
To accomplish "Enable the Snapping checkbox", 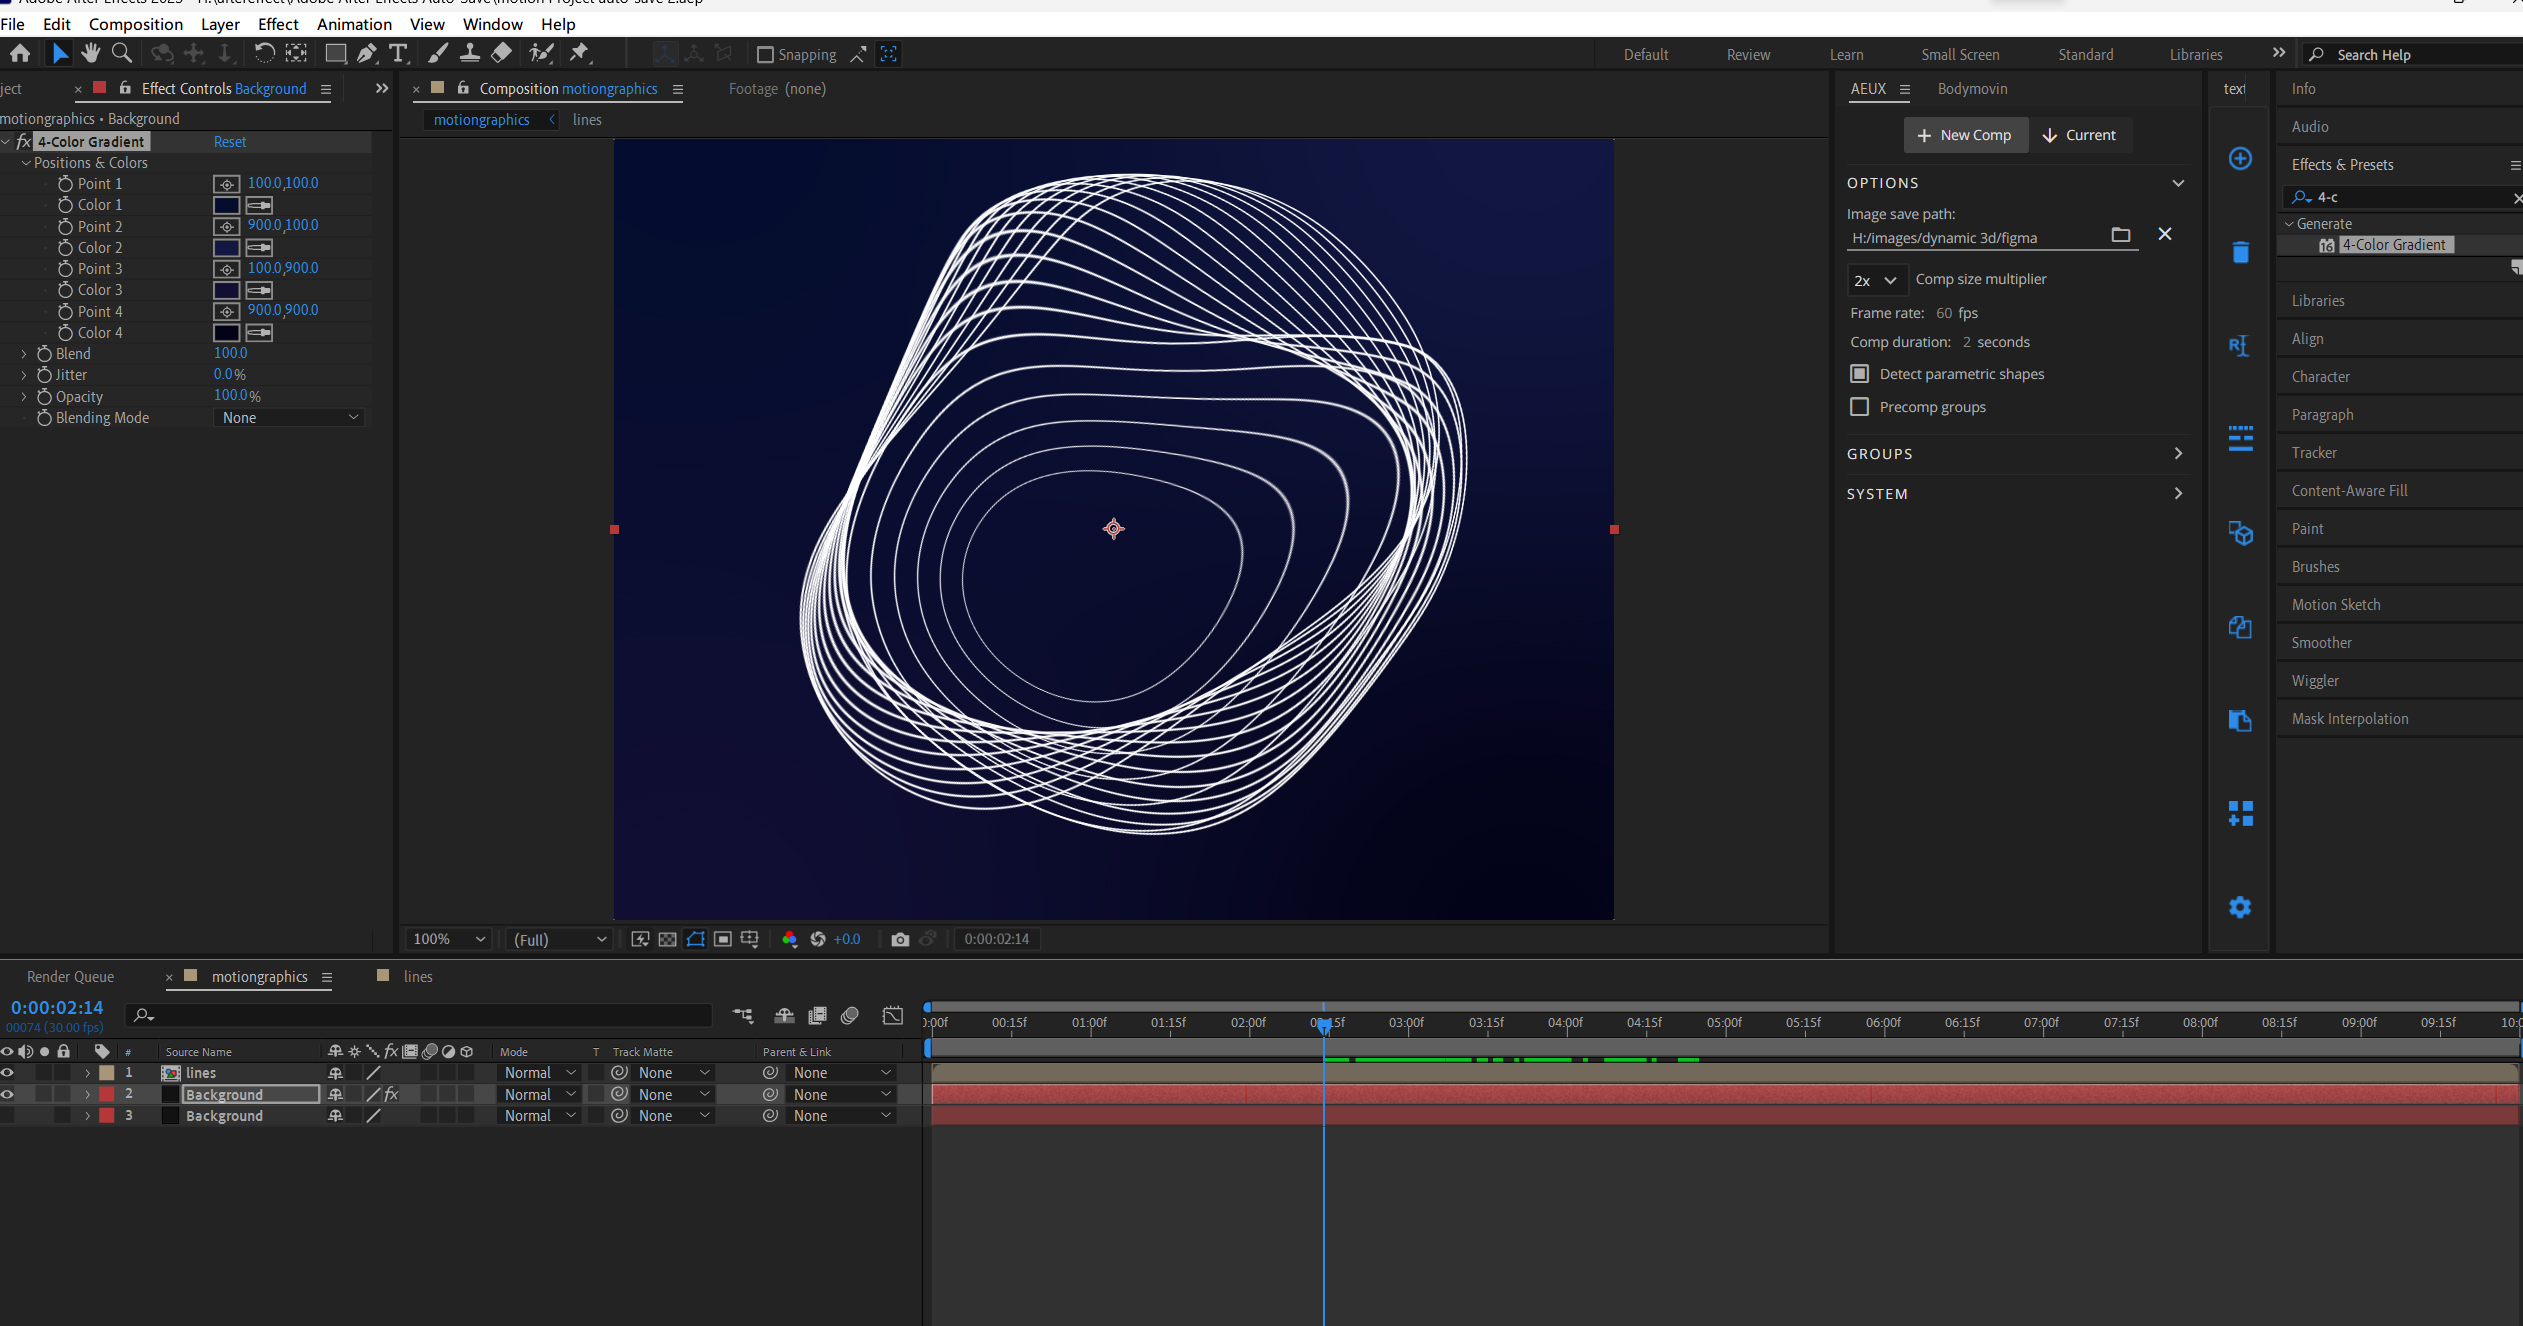I will pyautogui.click(x=765, y=55).
